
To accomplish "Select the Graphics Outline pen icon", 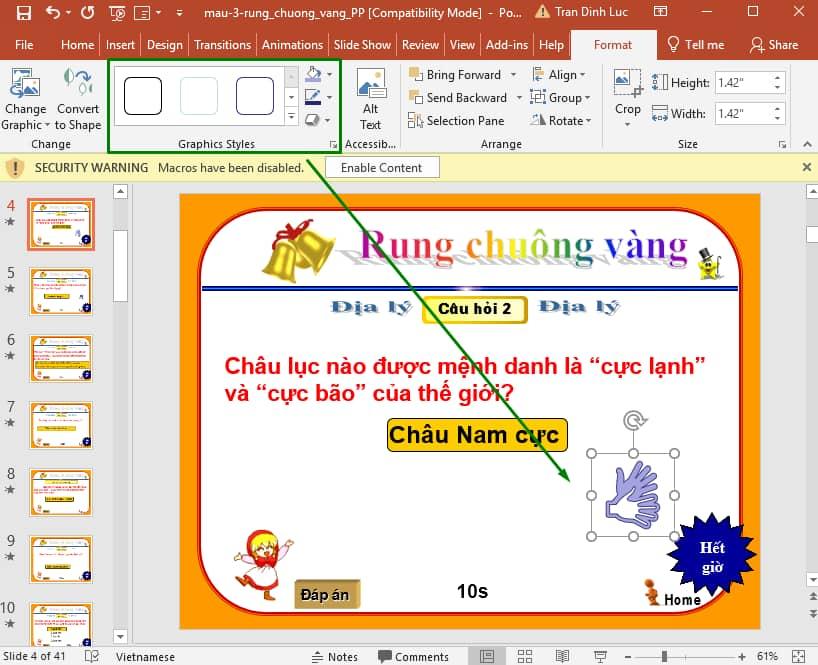I will tap(313, 95).
